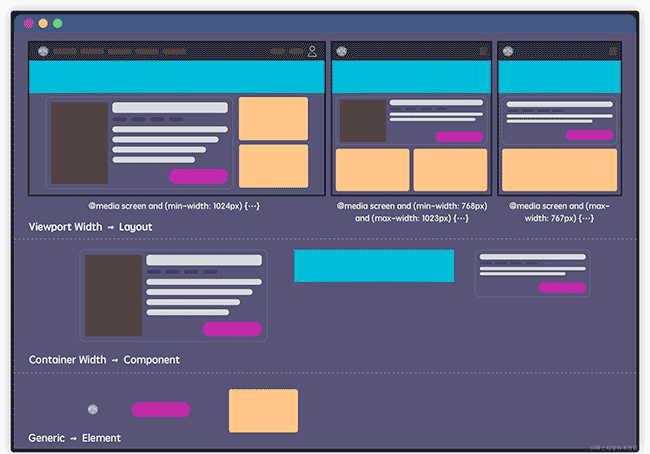Click the standalone magenta button in Generic Element row
Screen dimensions: 650x454
(x=160, y=409)
